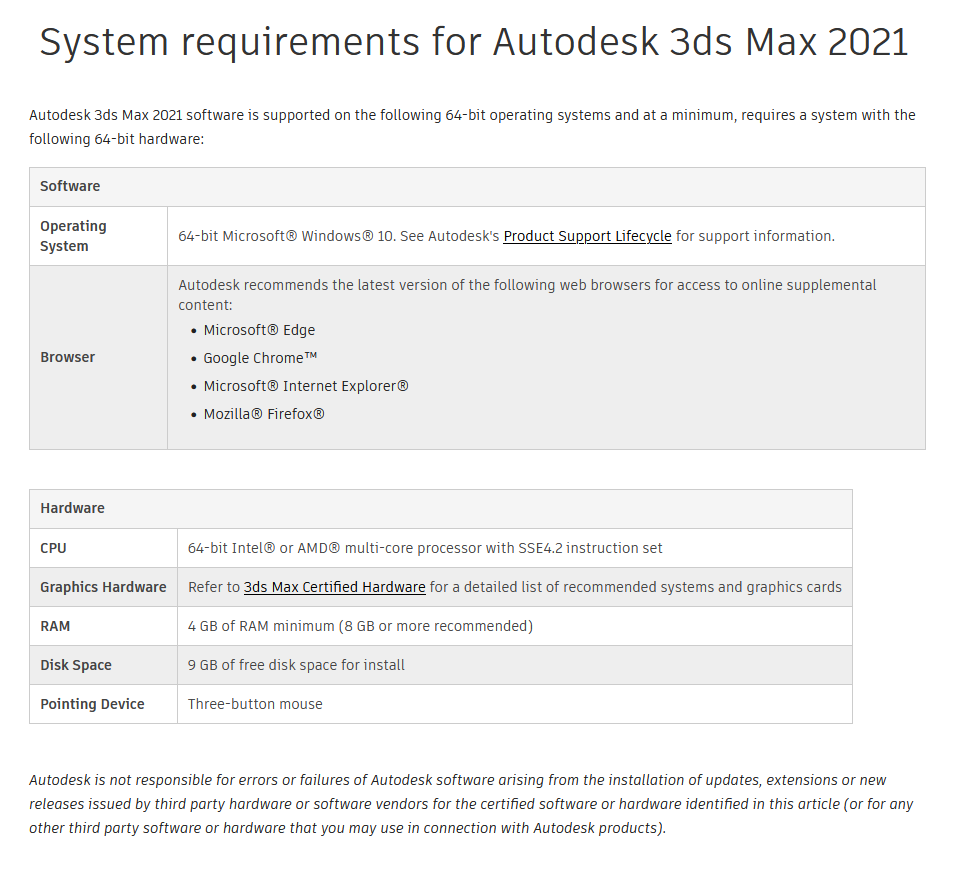Click the Graphics Hardware row label
This screenshot has width=966, height=876.
(104, 587)
